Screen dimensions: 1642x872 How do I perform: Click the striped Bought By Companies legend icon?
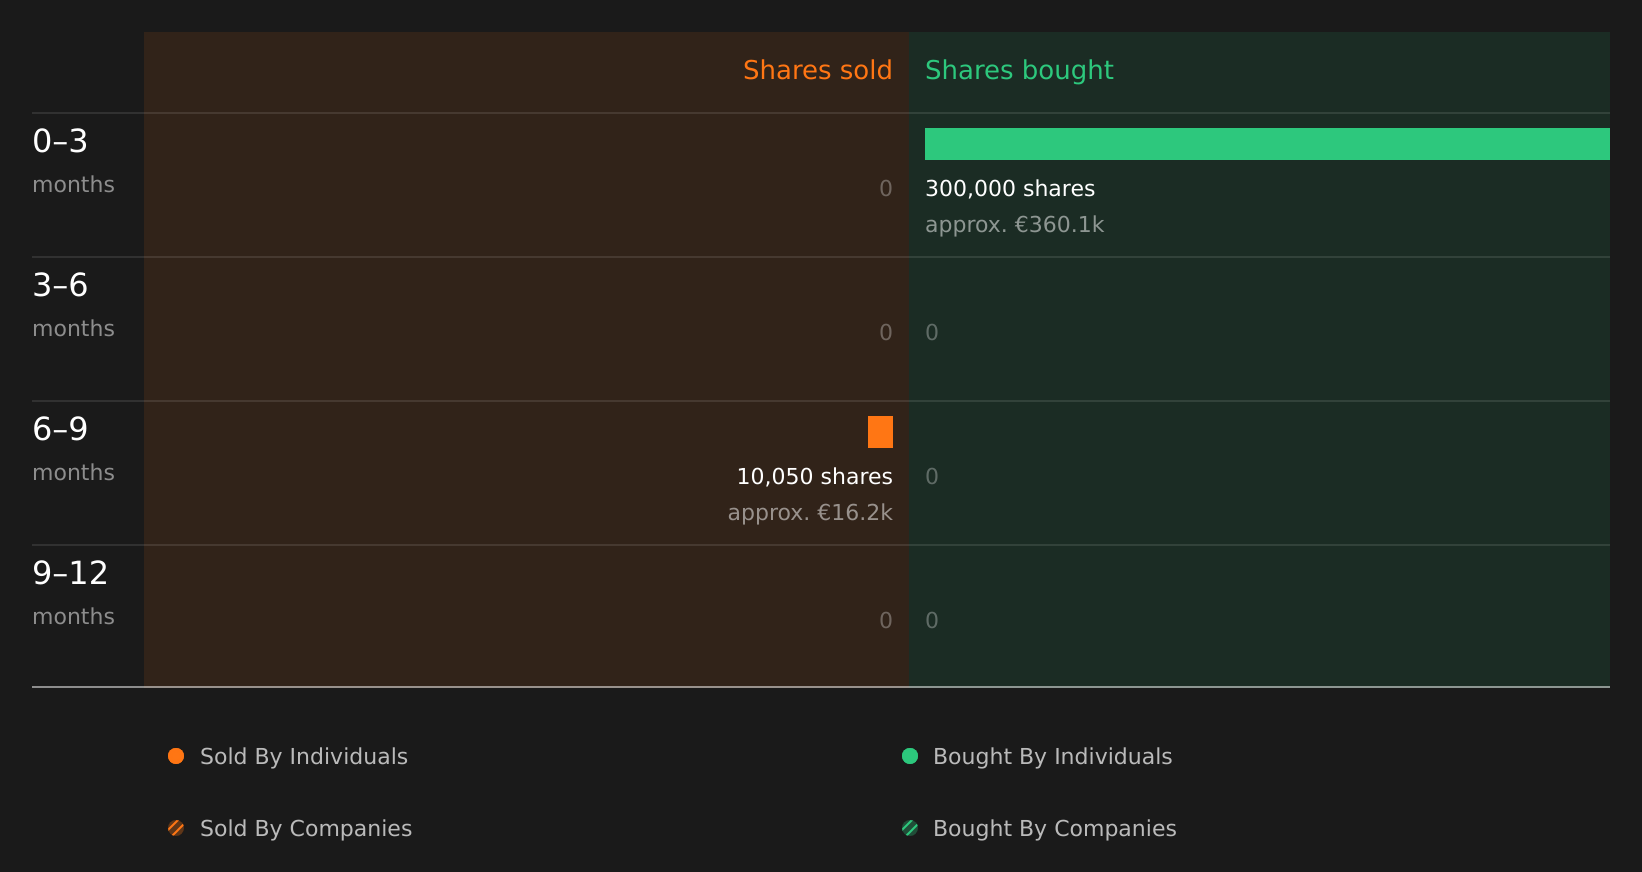pyautogui.click(x=910, y=828)
